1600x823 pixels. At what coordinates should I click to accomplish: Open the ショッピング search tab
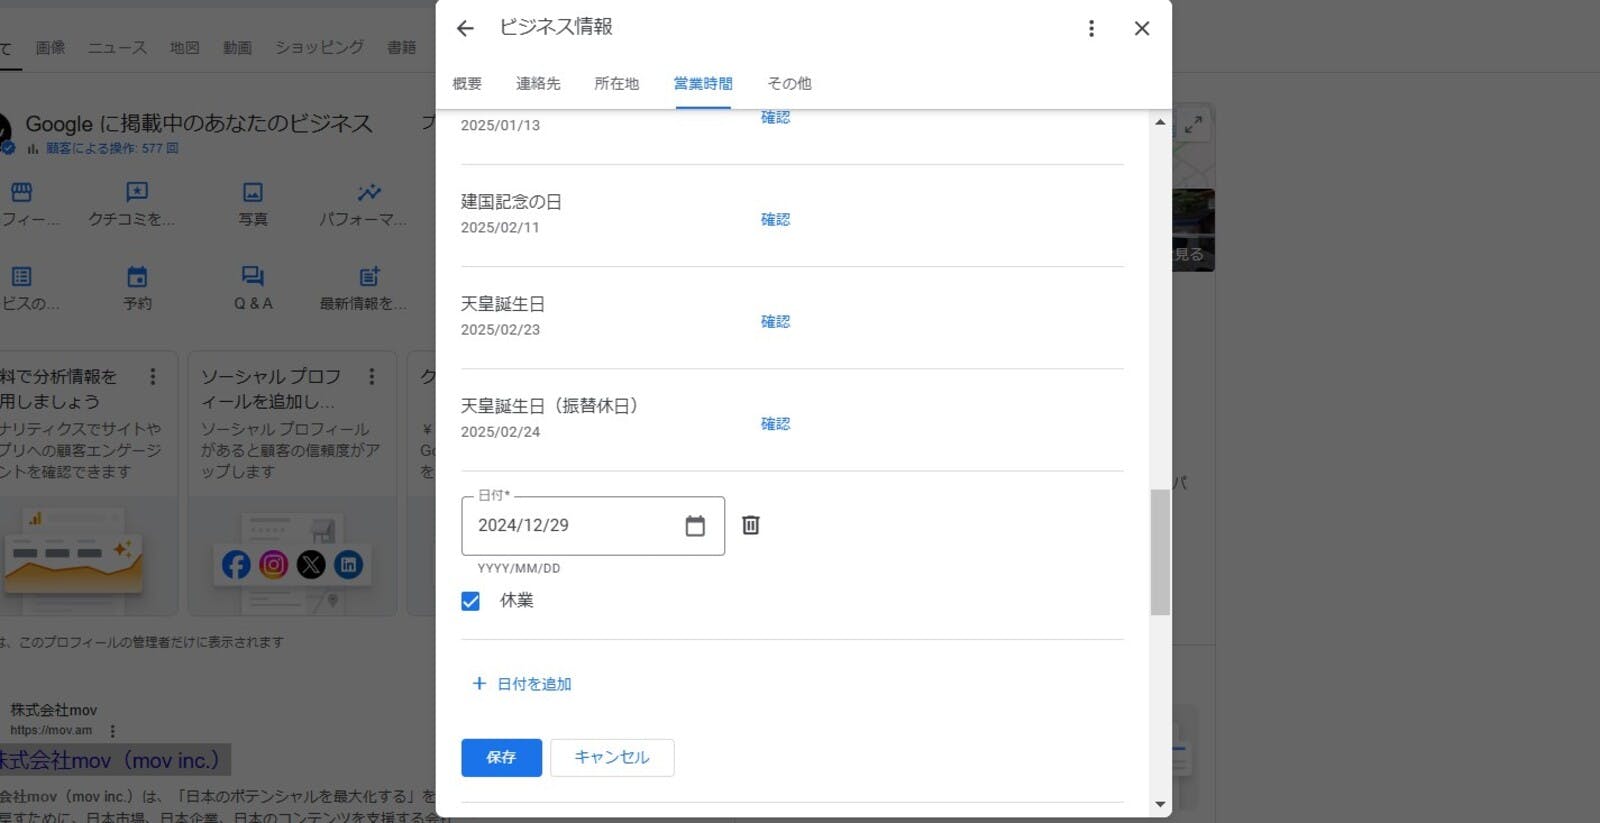click(319, 47)
